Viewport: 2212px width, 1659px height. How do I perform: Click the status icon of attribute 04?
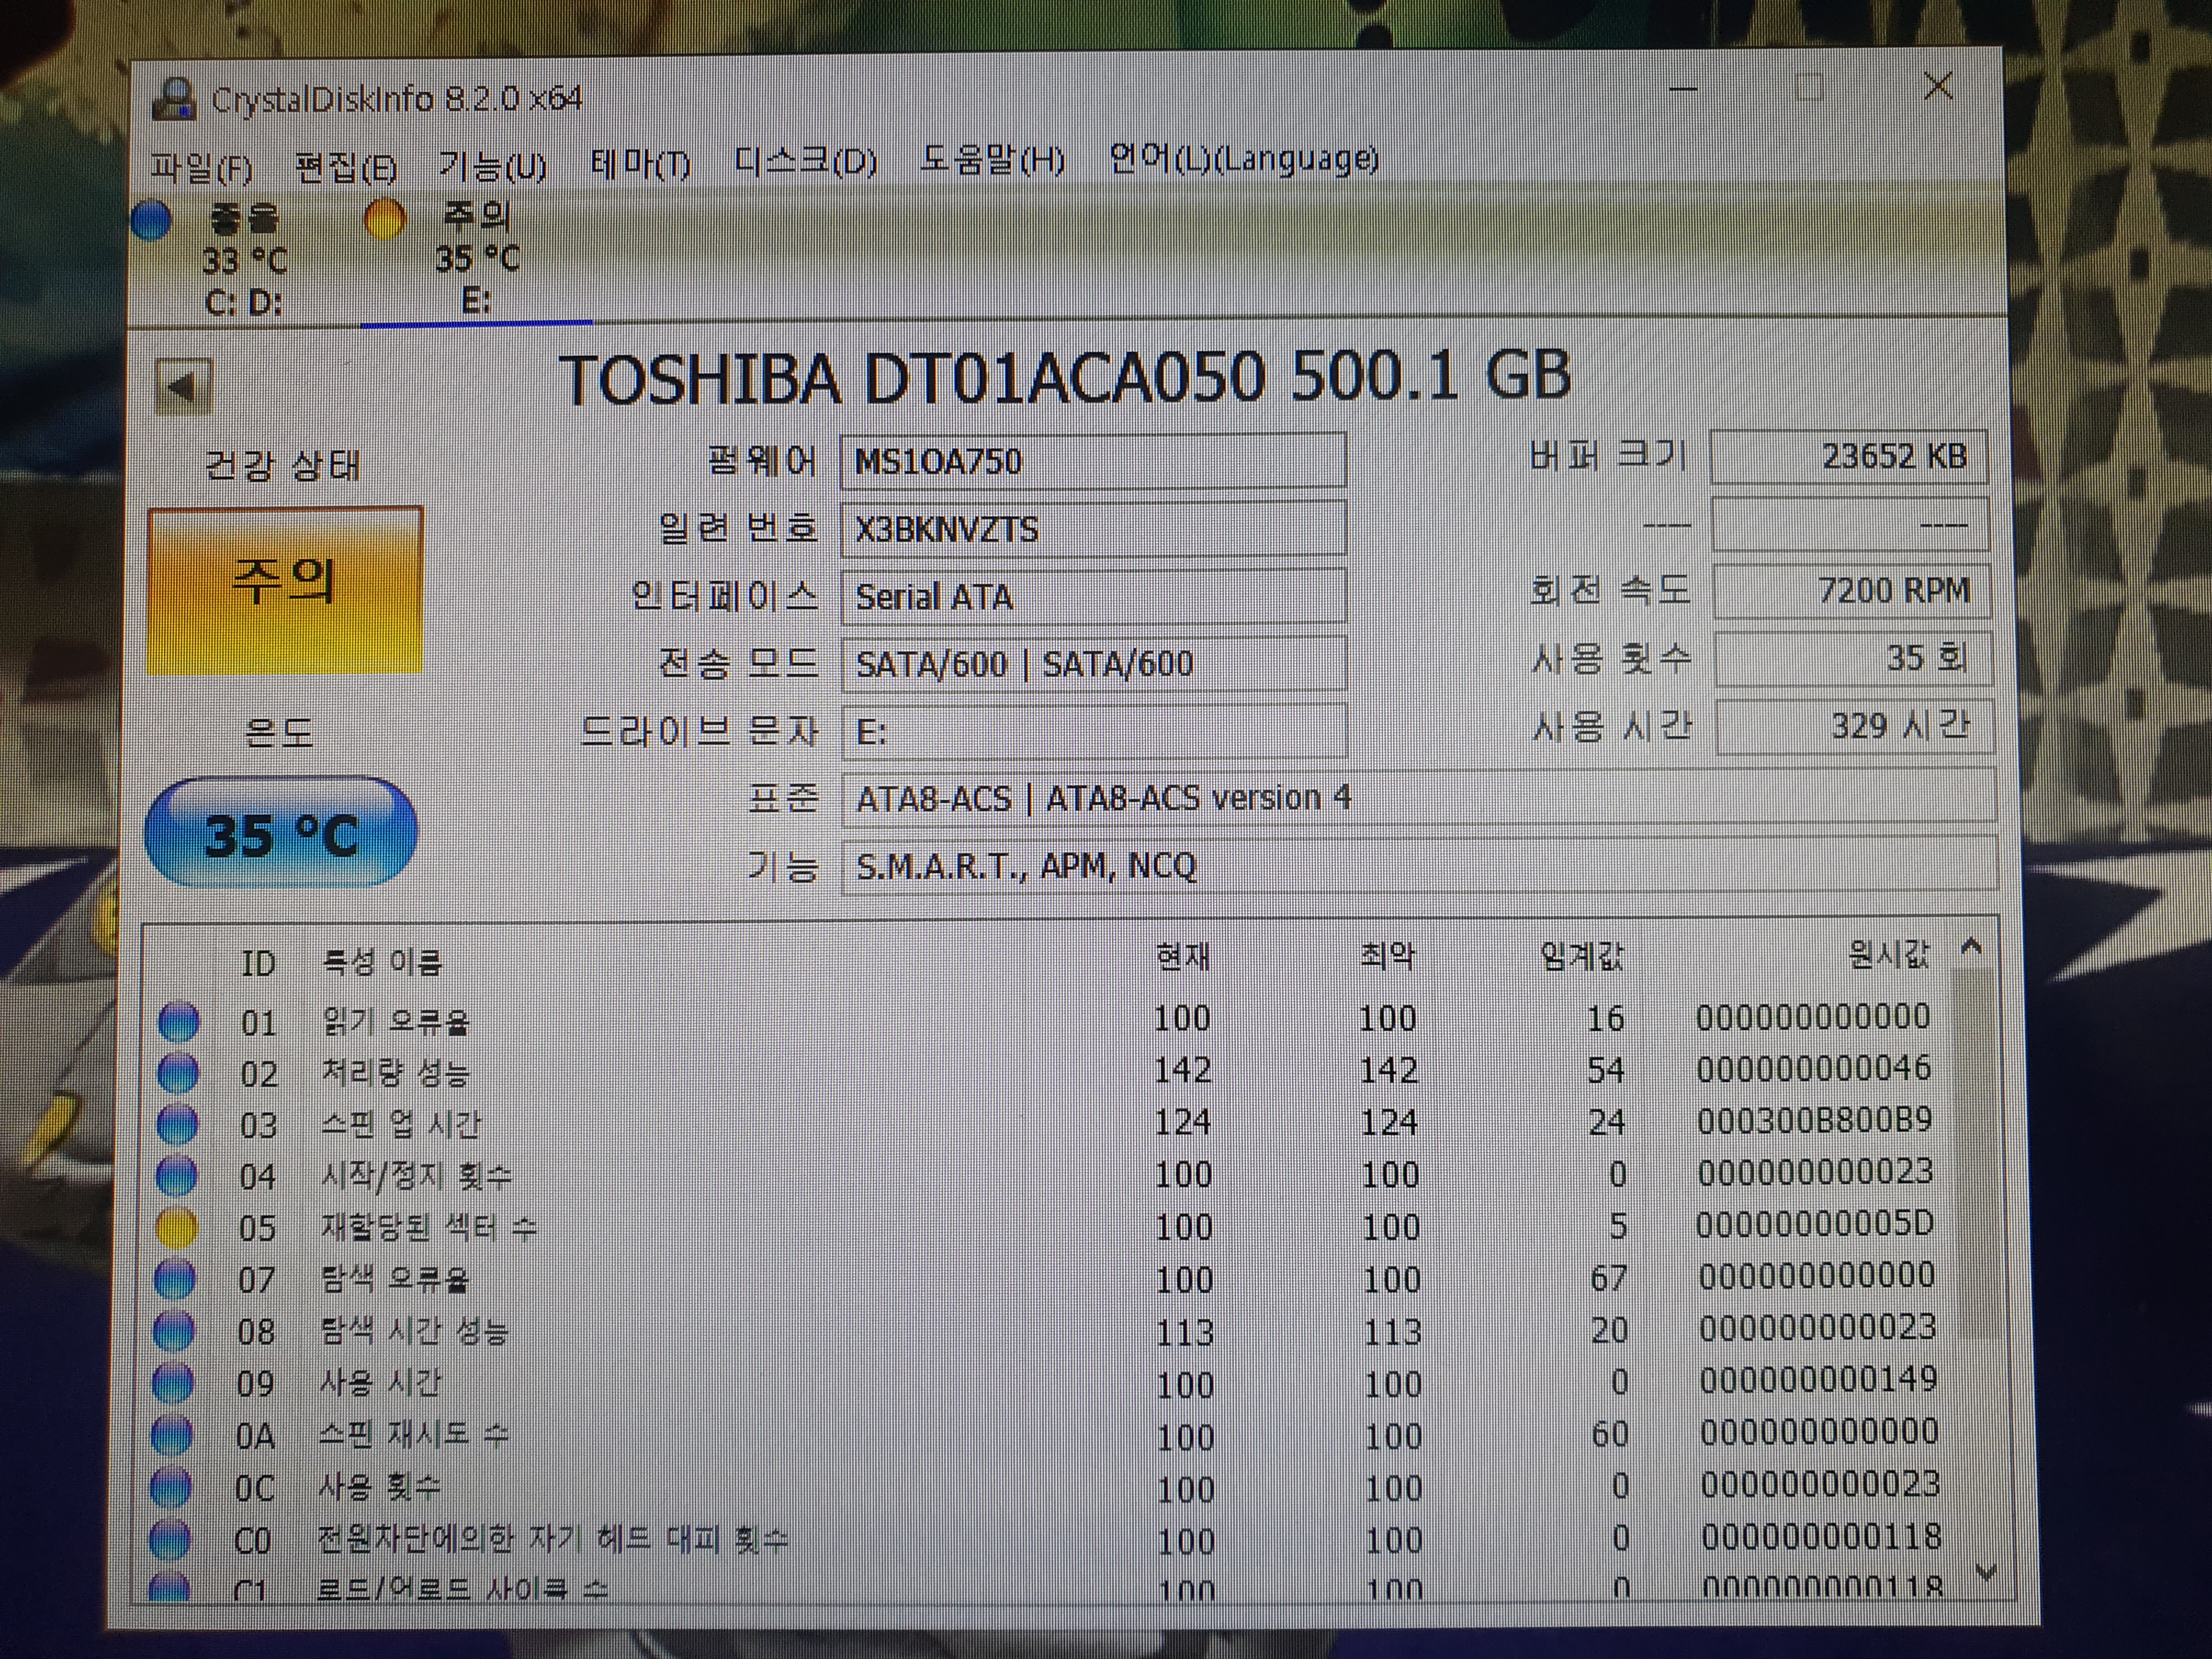tap(177, 1176)
